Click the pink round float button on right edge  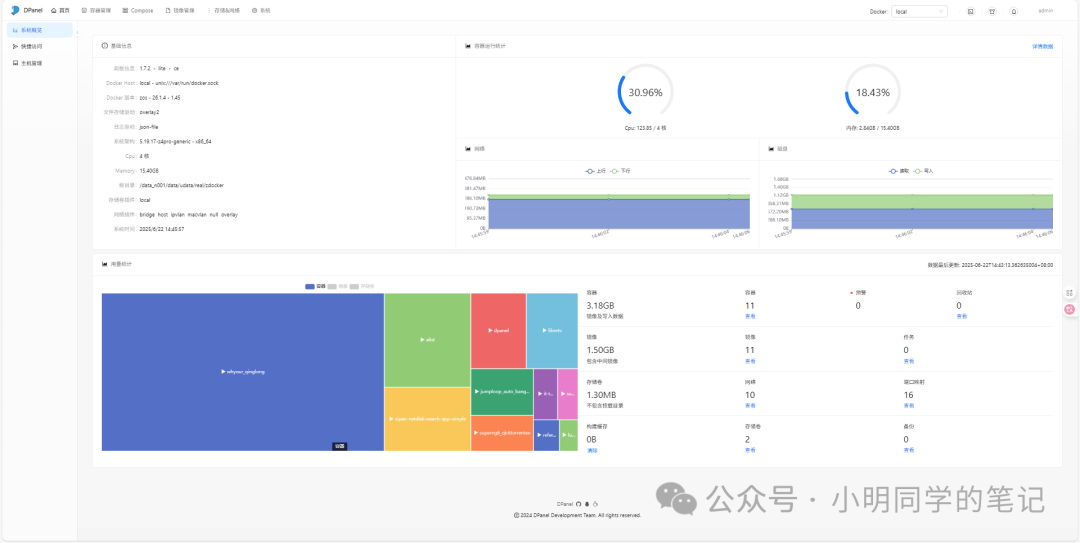tap(1070, 310)
